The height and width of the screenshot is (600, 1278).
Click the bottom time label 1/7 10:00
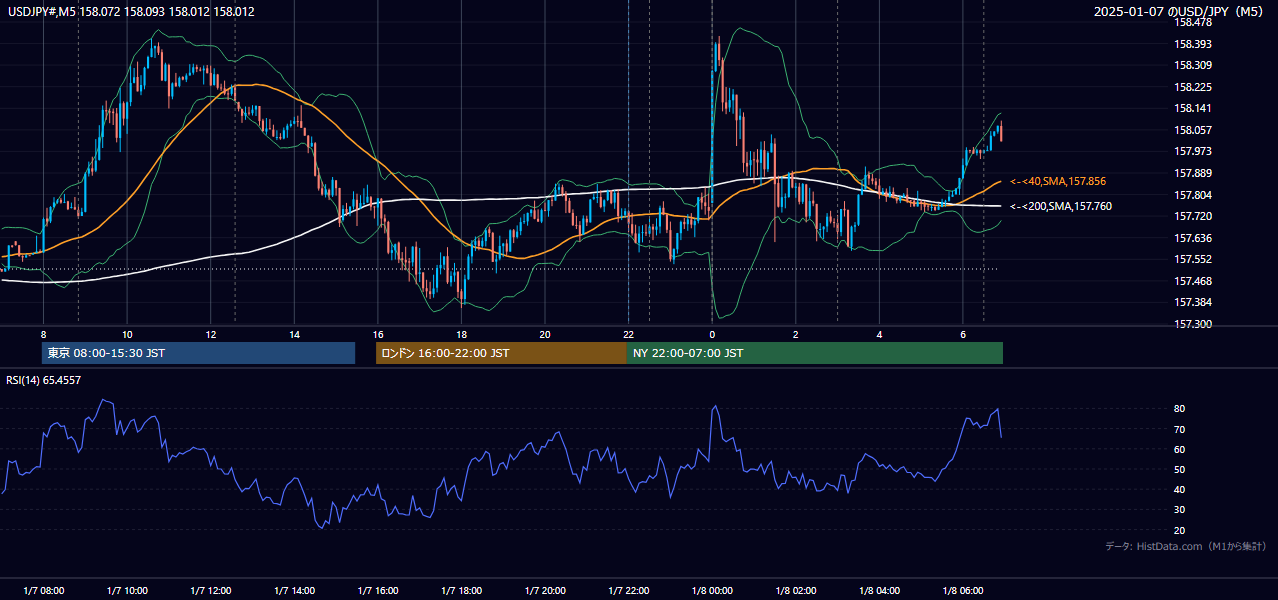click(x=127, y=591)
